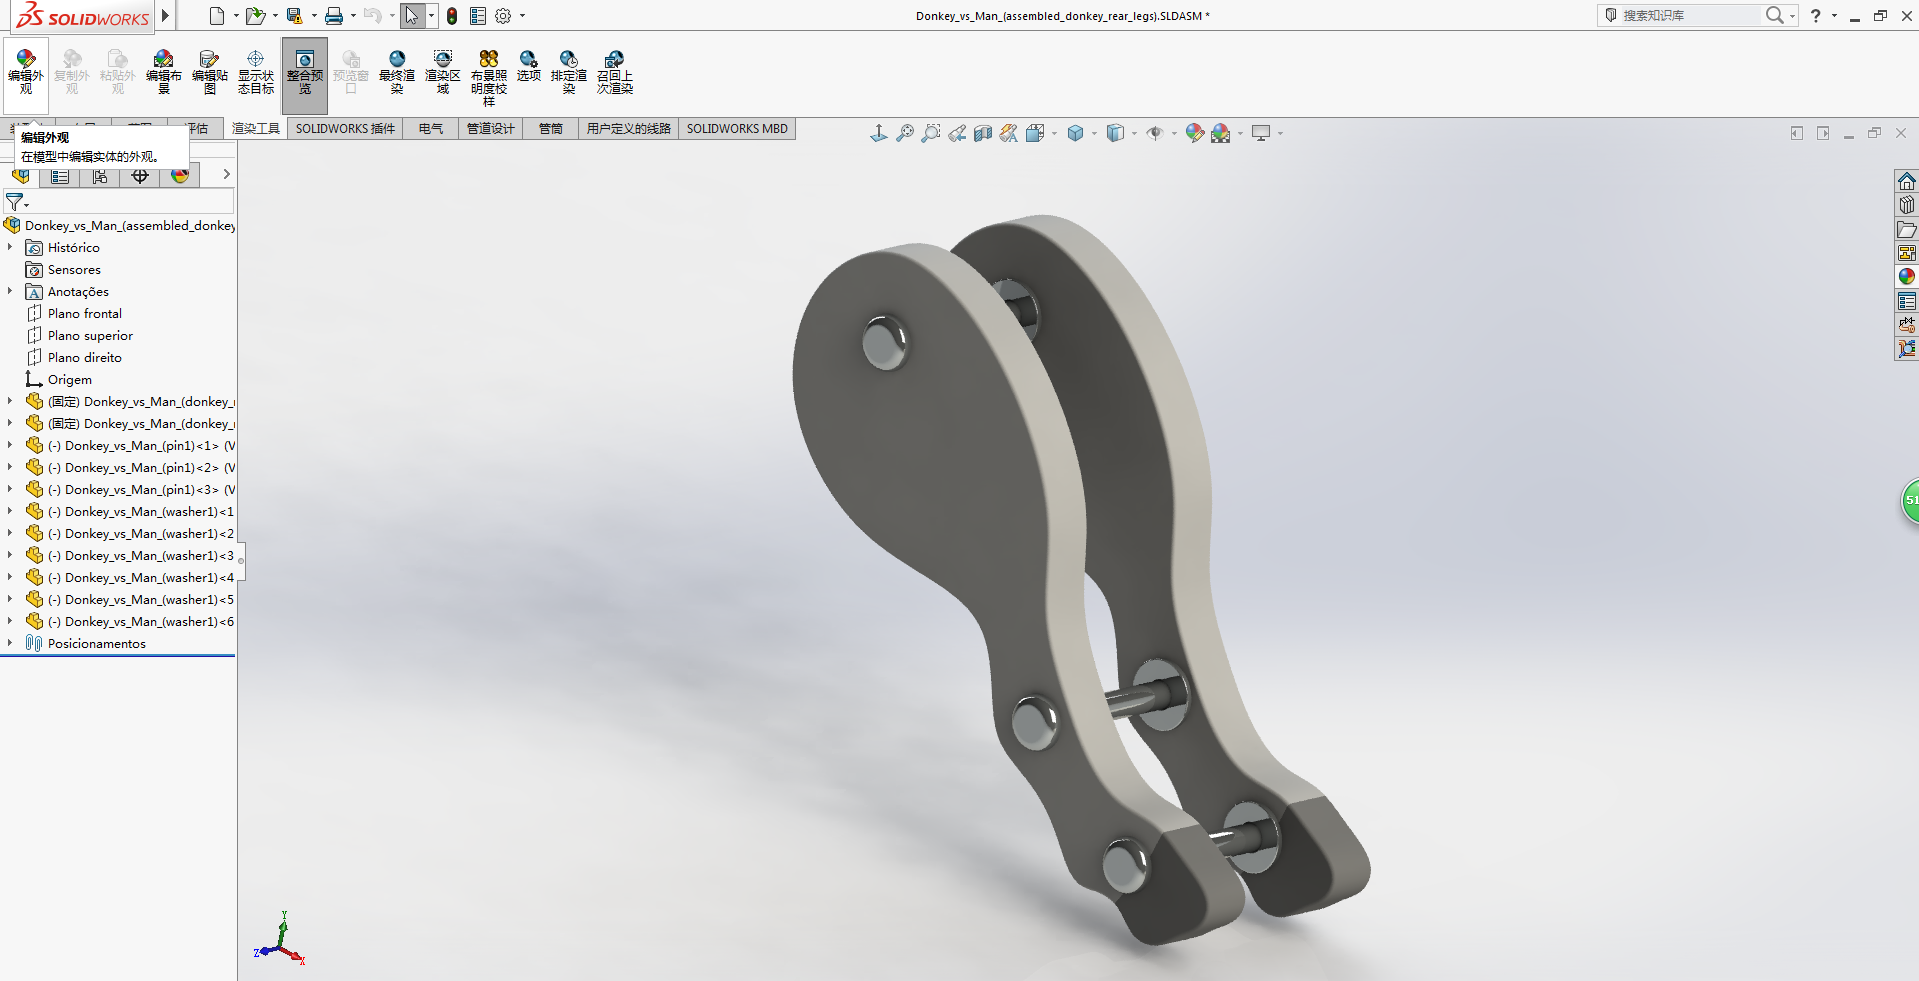Open Schedule Render (排定渲染)
The image size is (1919, 981).
pyautogui.click(x=569, y=72)
